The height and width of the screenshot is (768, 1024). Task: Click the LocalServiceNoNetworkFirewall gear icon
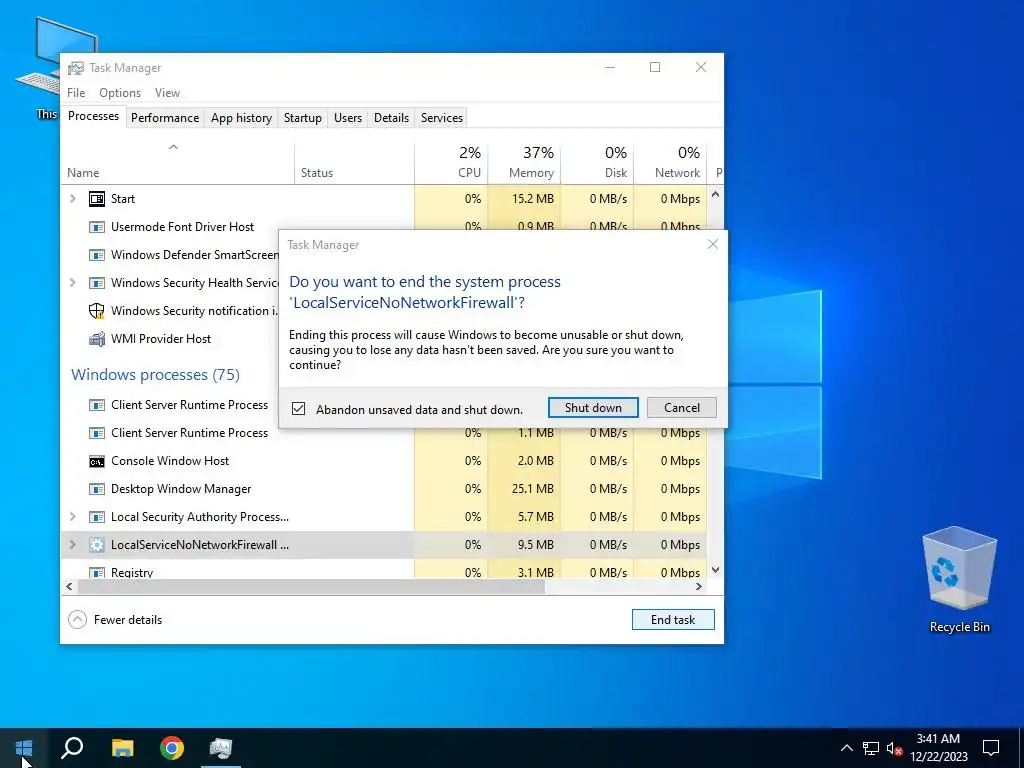tap(97, 545)
